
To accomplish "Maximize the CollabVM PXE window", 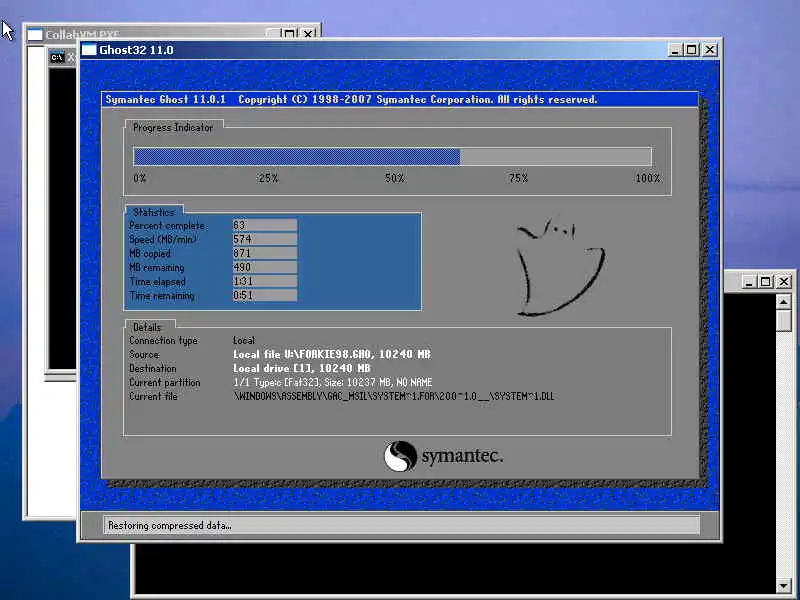I will coord(289,34).
